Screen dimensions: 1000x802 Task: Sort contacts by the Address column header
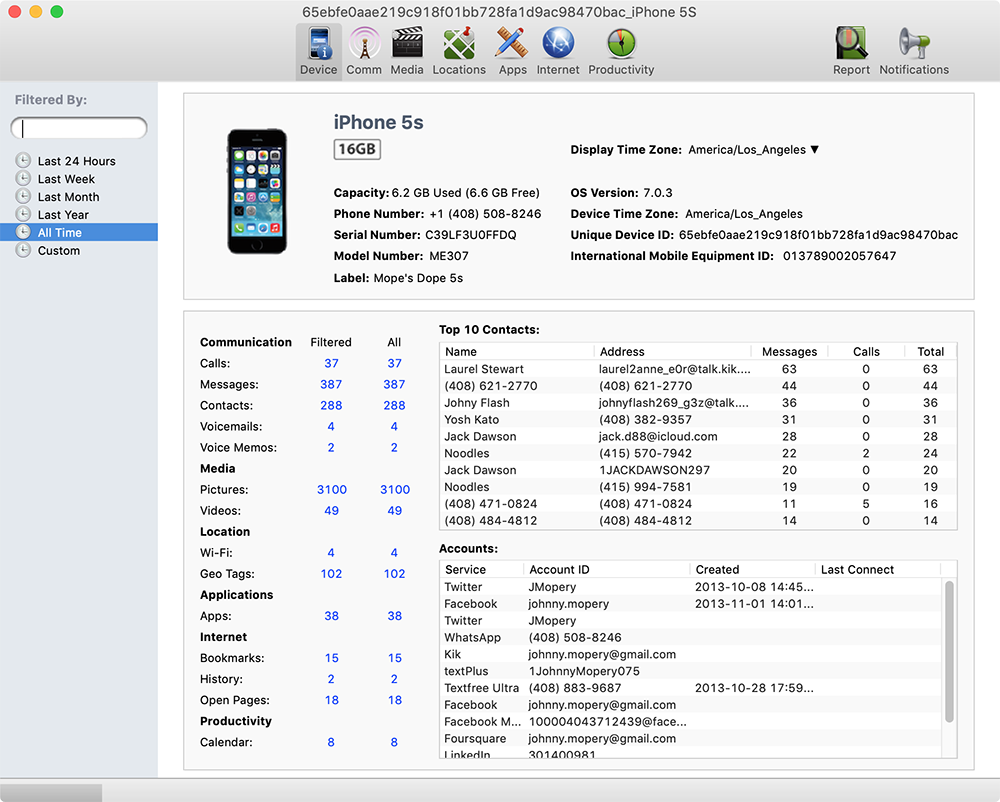pos(673,351)
